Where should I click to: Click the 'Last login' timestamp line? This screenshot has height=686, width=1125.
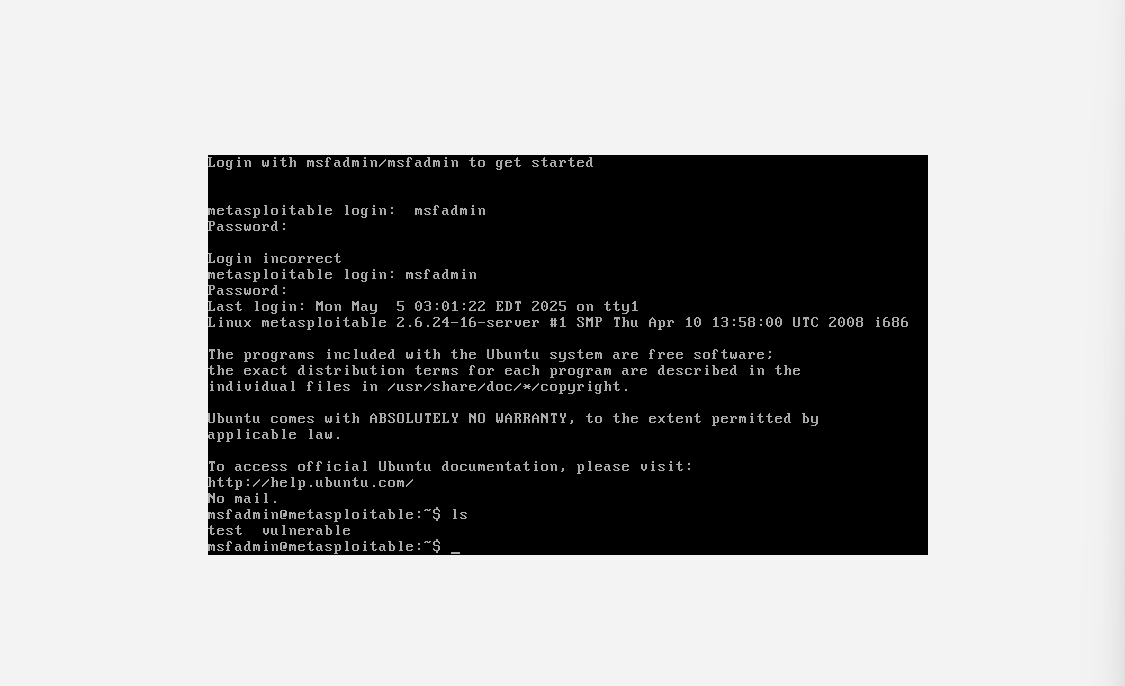(423, 306)
